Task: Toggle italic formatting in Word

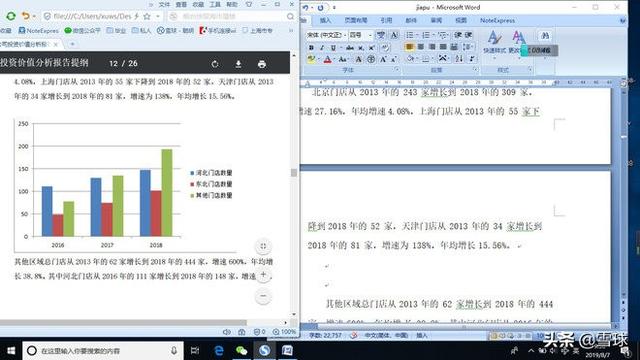Action: (x=322, y=48)
